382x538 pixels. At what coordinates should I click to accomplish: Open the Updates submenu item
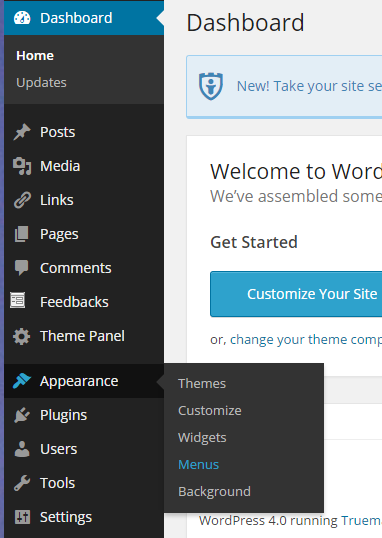pyautogui.click(x=41, y=83)
